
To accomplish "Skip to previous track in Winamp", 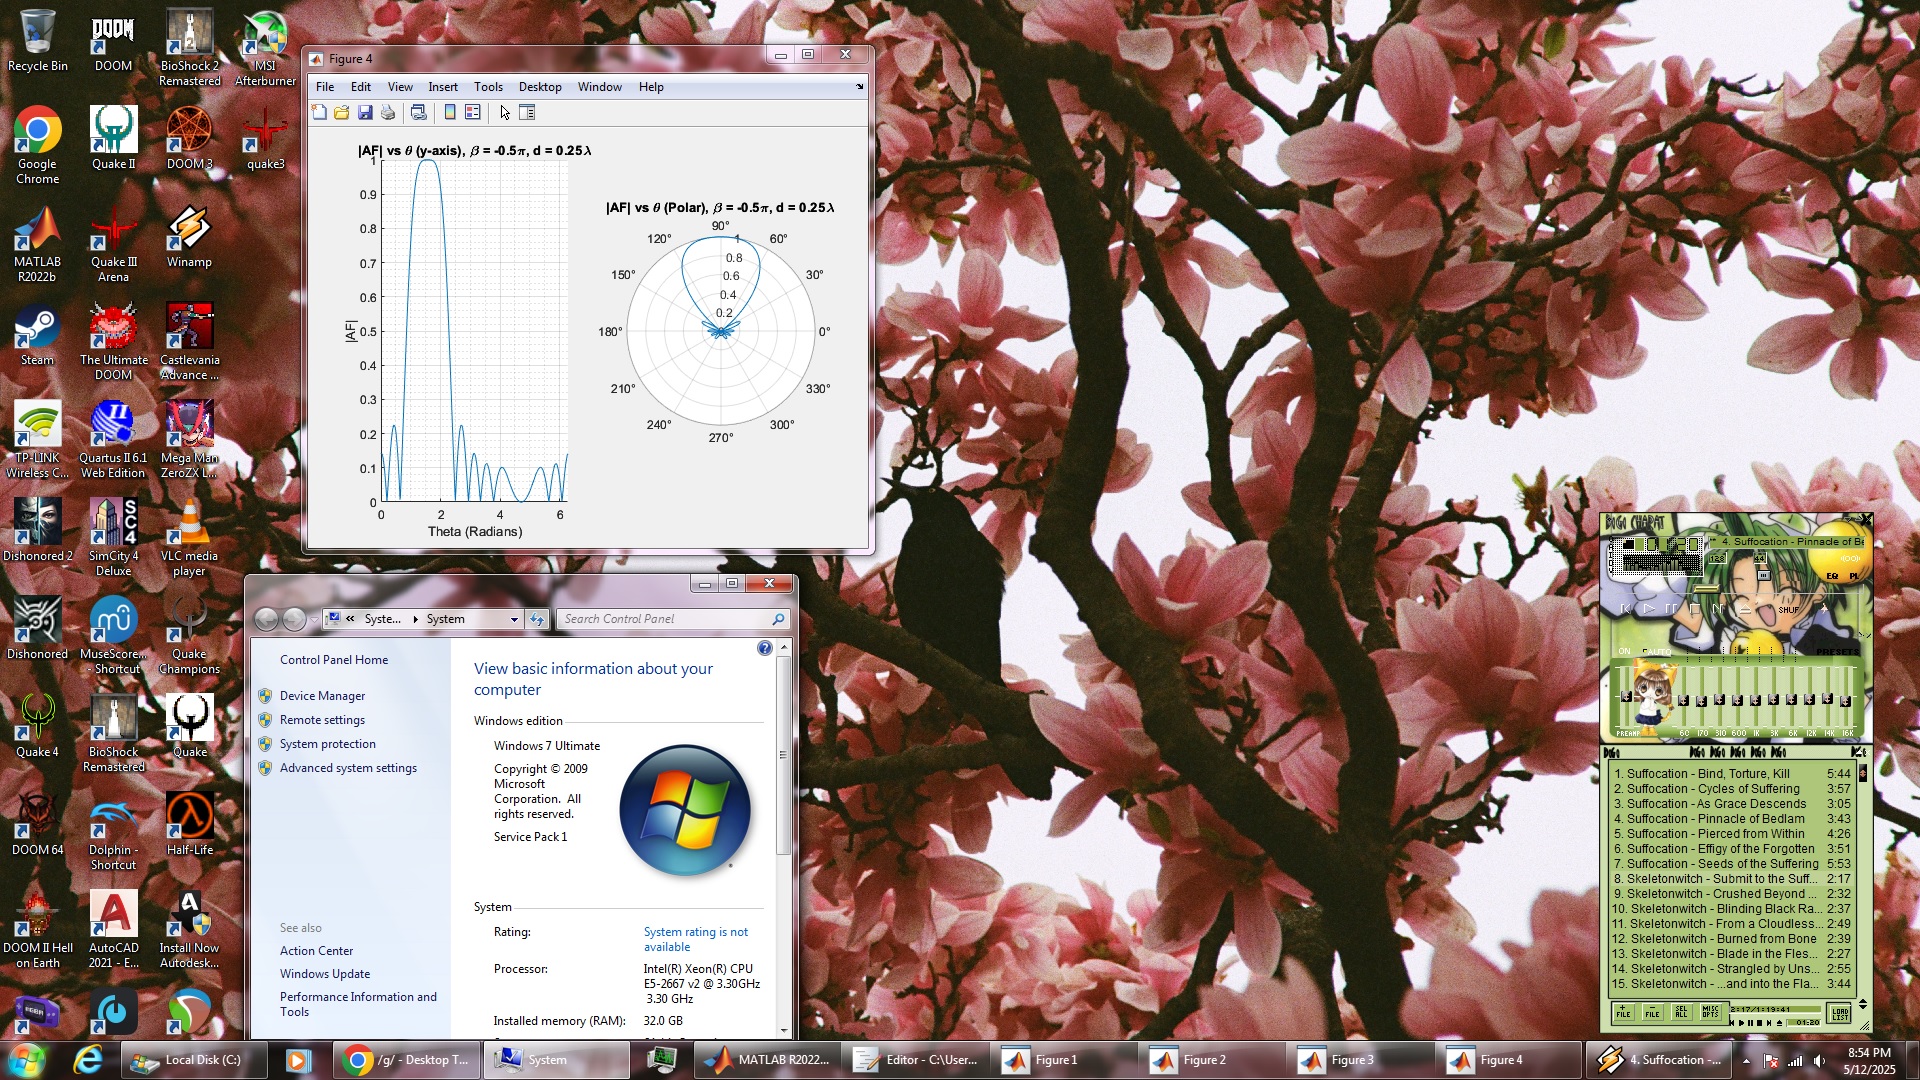I will pyautogui.click(x=1626, y=609).
